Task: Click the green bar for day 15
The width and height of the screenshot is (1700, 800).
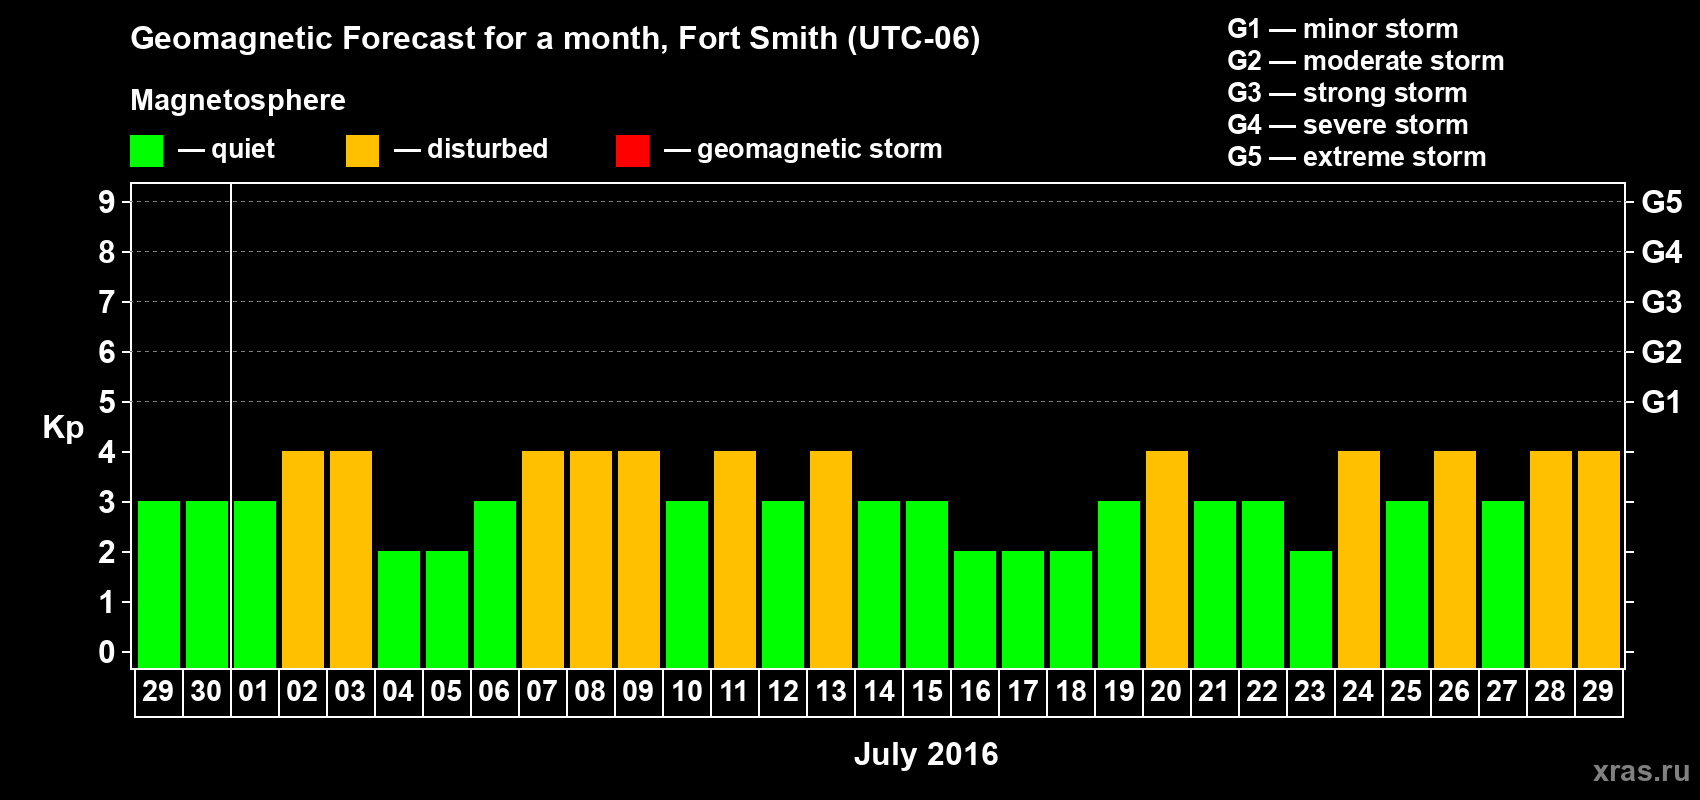Action: point(927,585)
